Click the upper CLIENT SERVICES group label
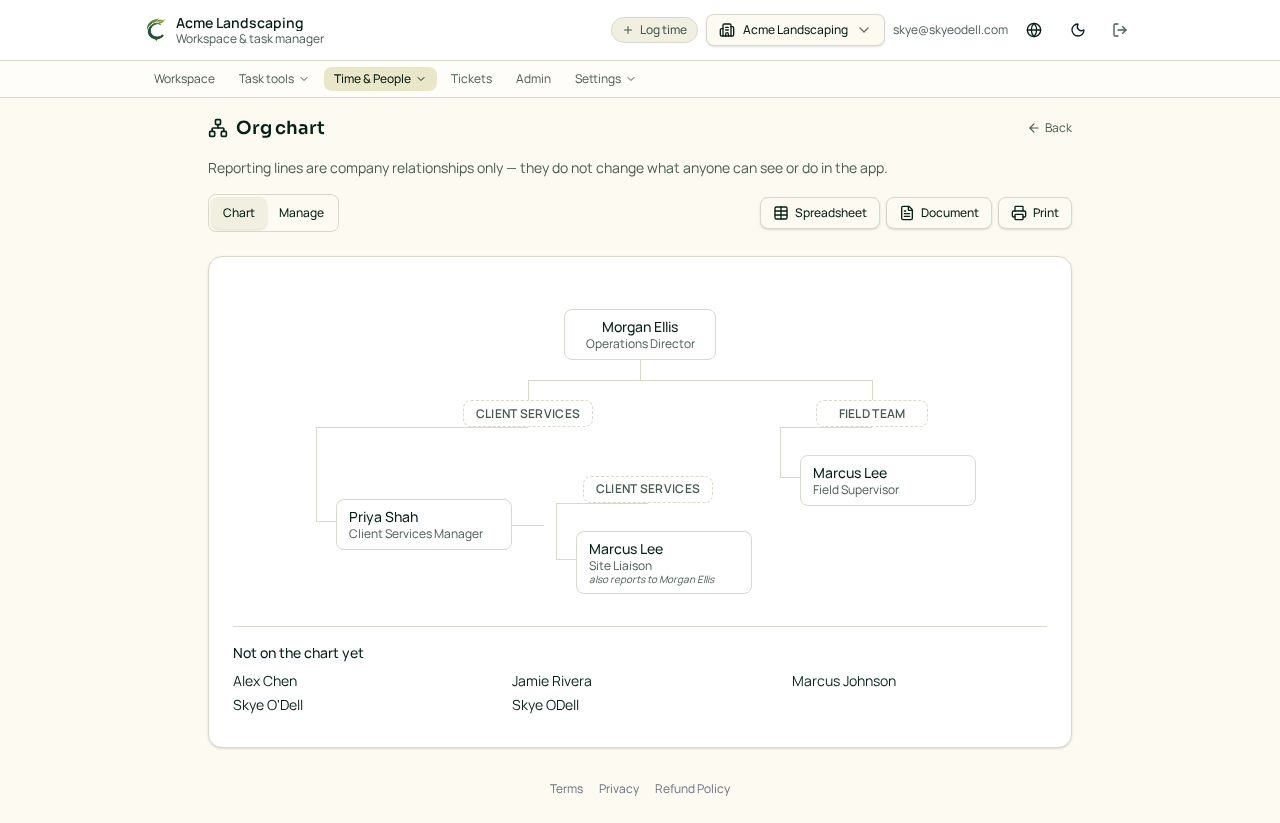This screenshot has height=823, width=1280. point(528,414)
